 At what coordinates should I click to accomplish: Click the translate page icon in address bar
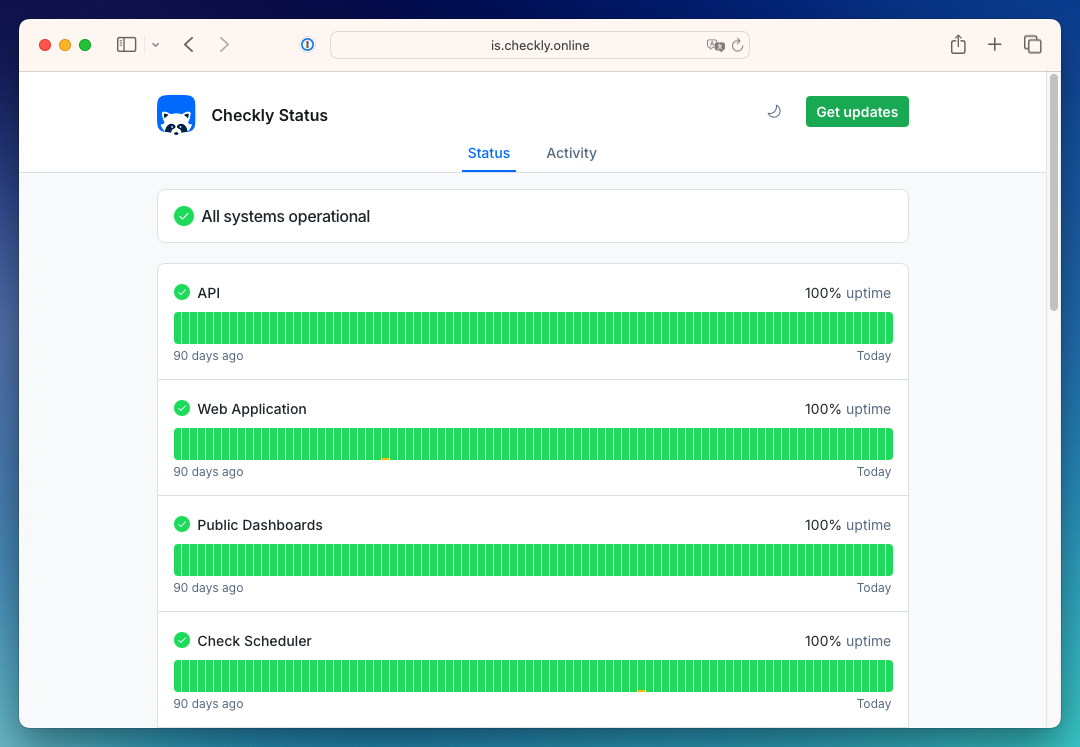point(716,45)
